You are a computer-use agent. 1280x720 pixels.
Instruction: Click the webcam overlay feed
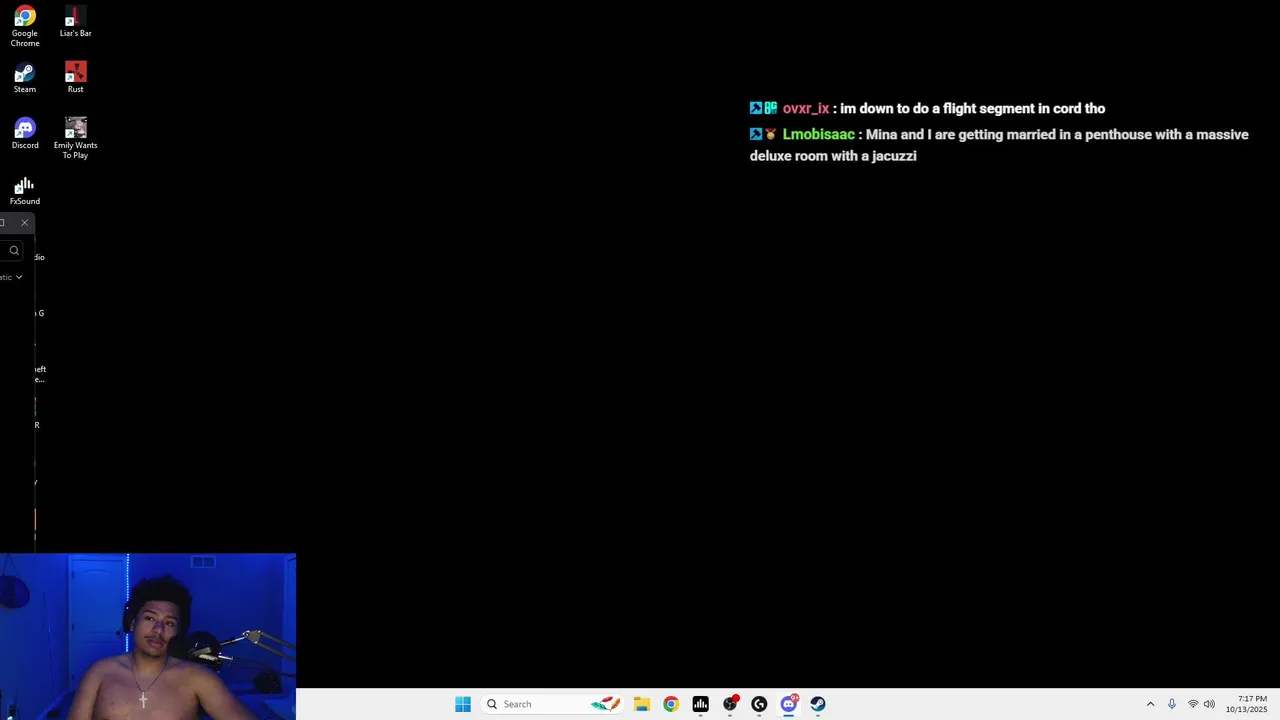click(x=148, y=636)
